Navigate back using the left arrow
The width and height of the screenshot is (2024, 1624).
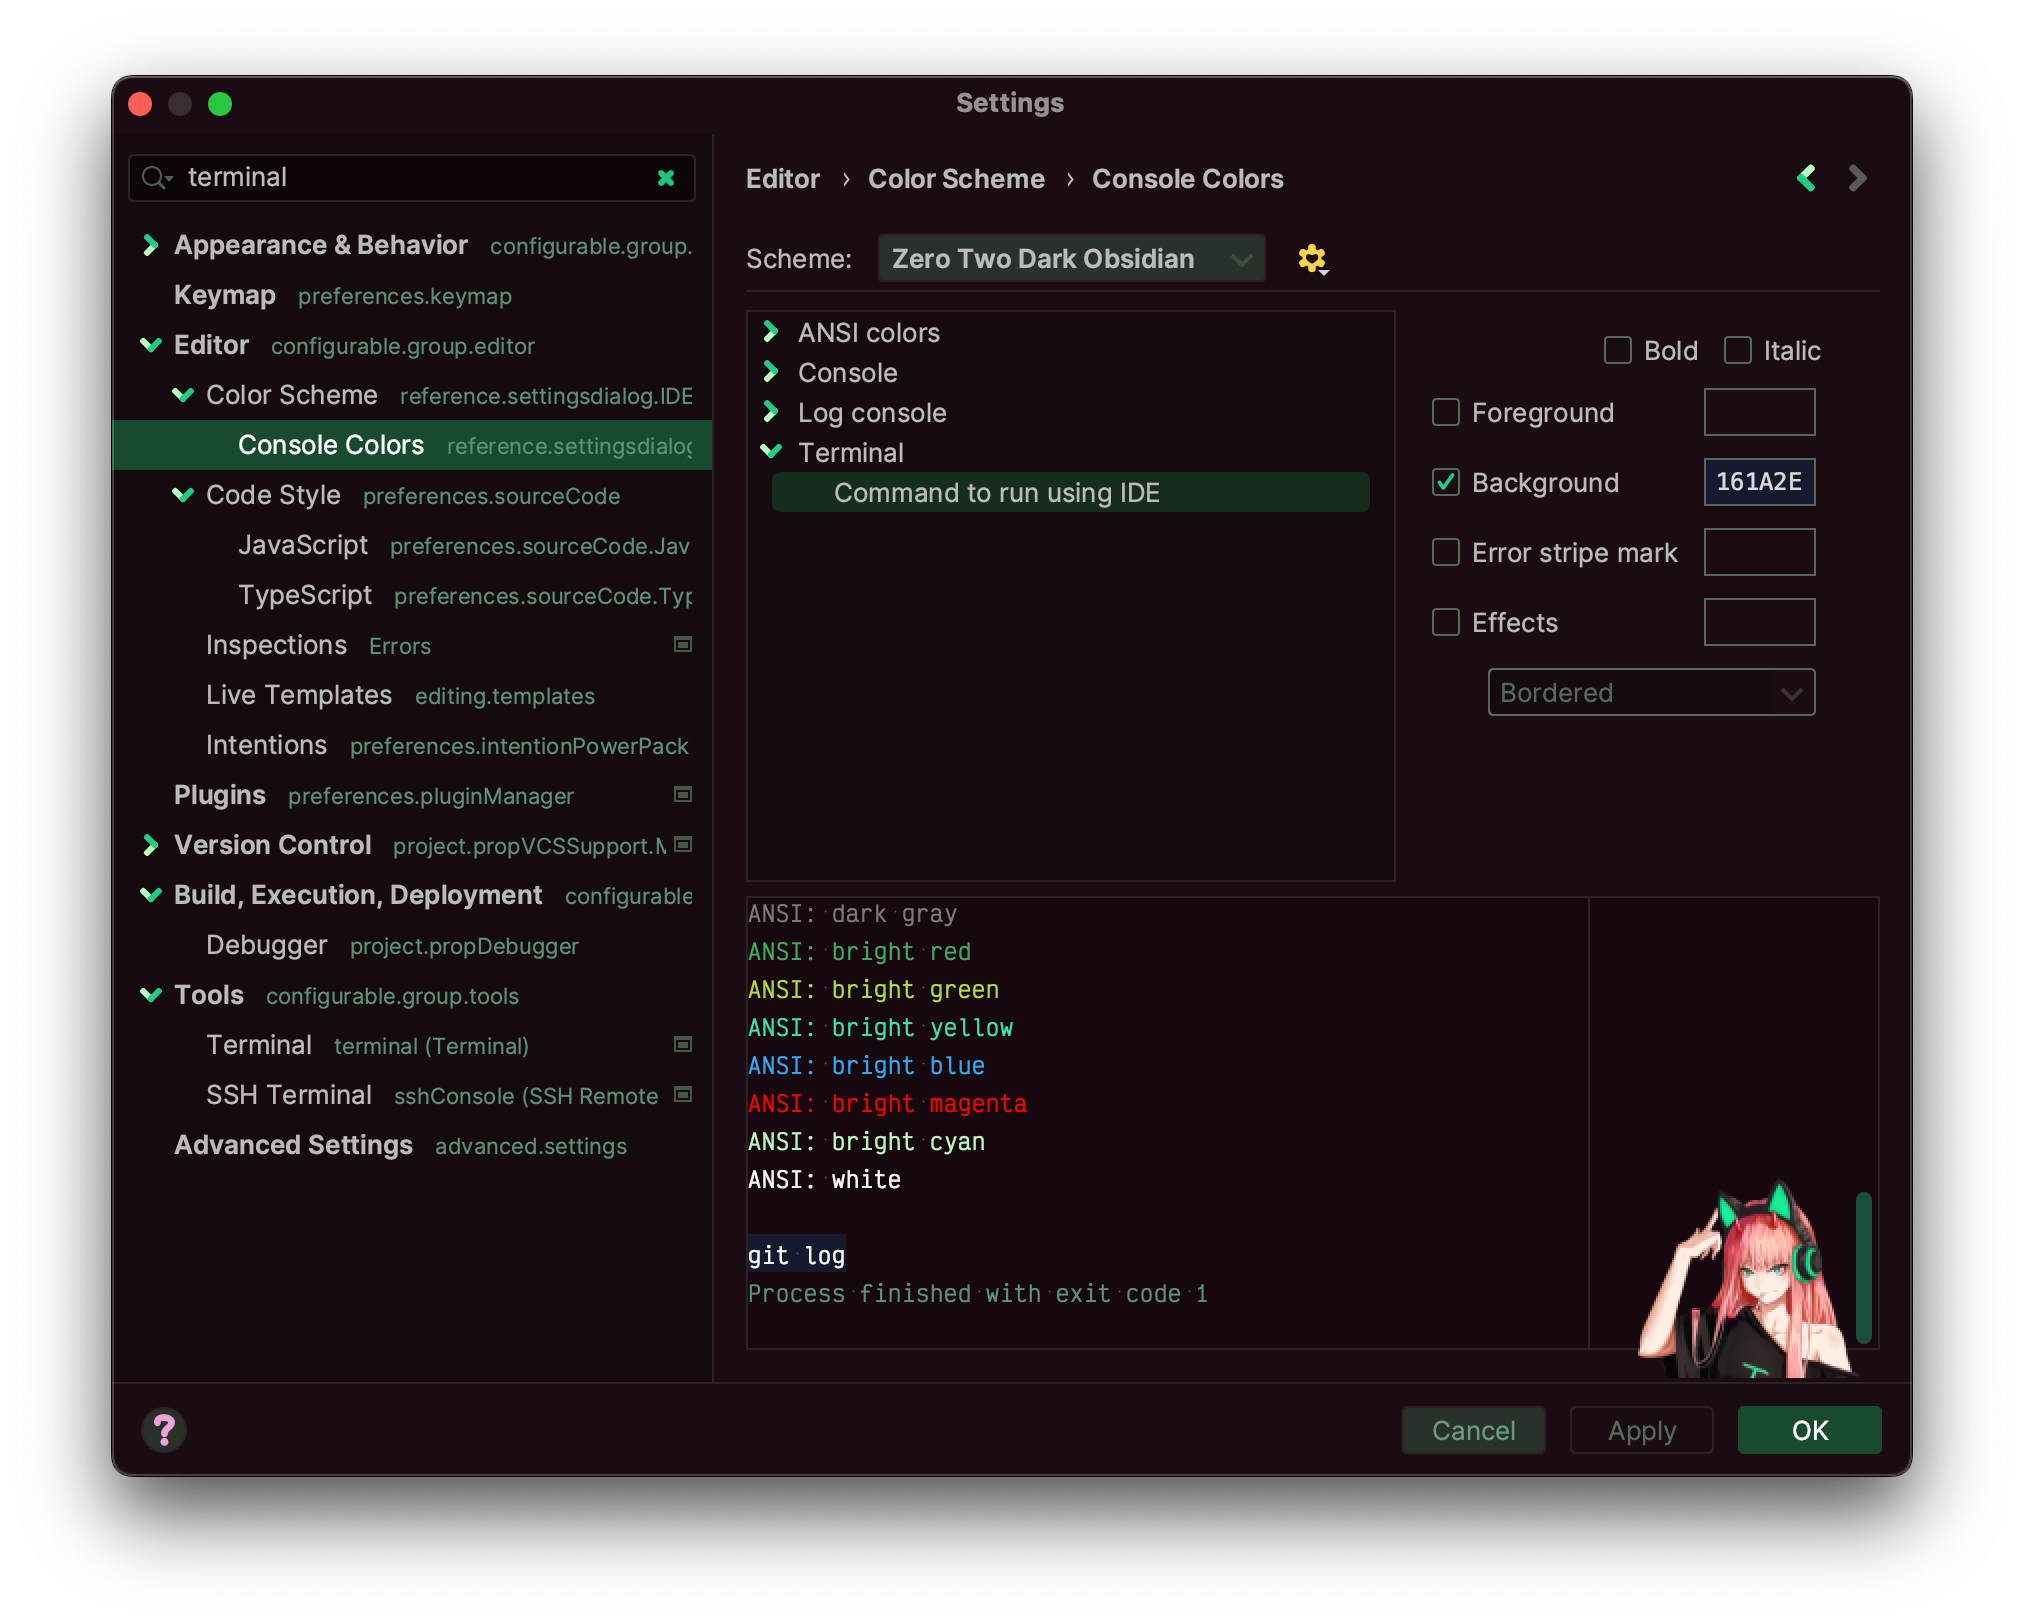[x=1806, y=178]
